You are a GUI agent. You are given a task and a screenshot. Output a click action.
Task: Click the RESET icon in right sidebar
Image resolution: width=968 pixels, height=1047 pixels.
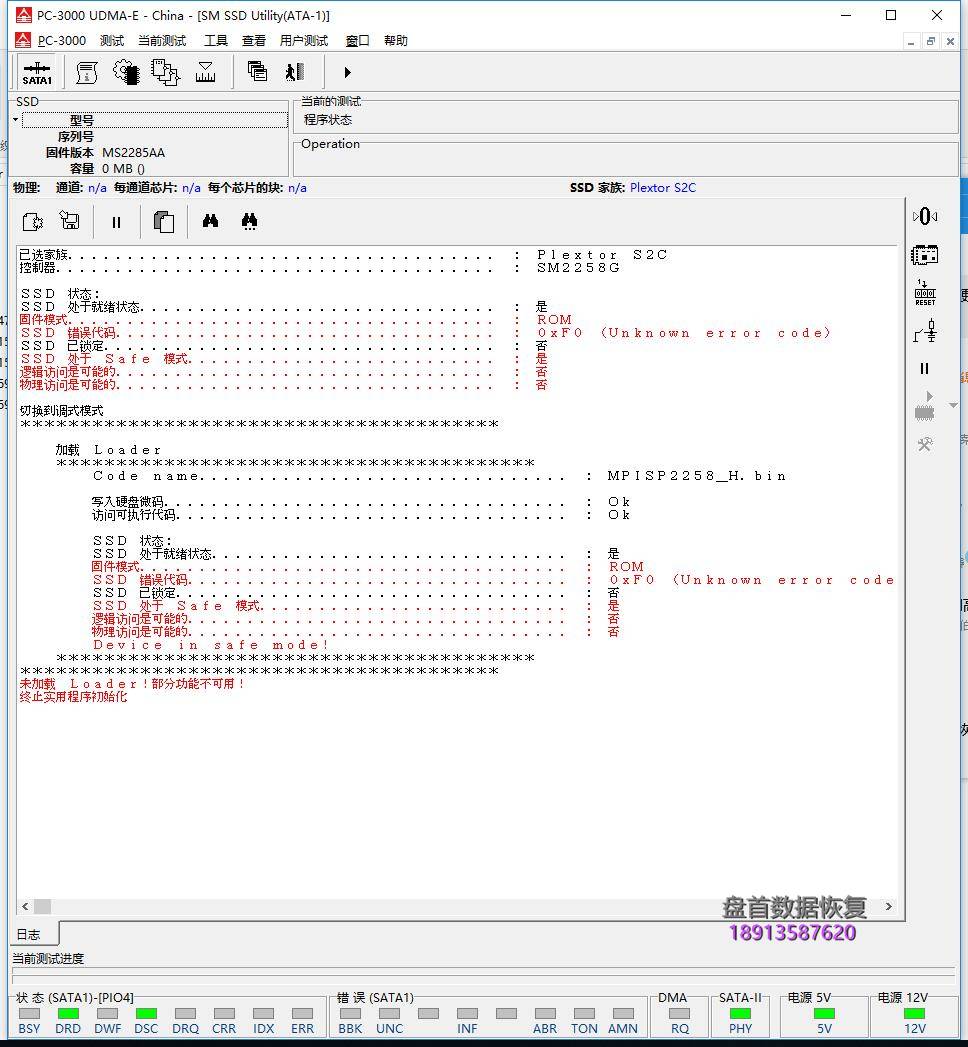click(925, 293)
